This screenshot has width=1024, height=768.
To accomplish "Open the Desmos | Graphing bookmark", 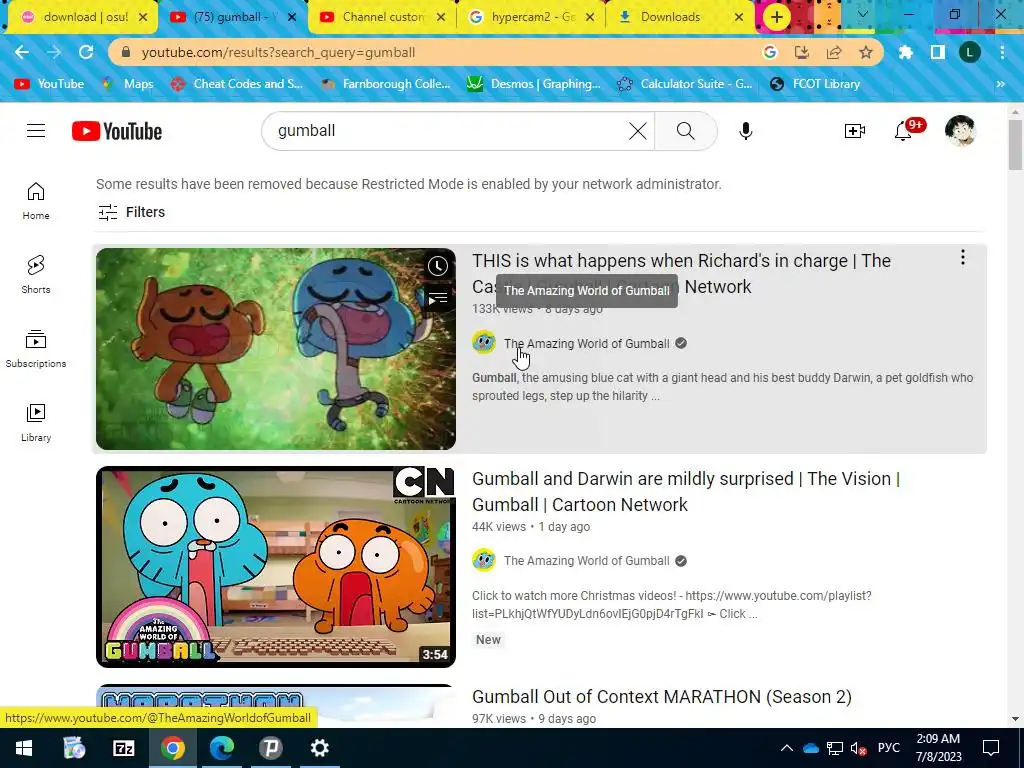I will click(x=534, y=84).
